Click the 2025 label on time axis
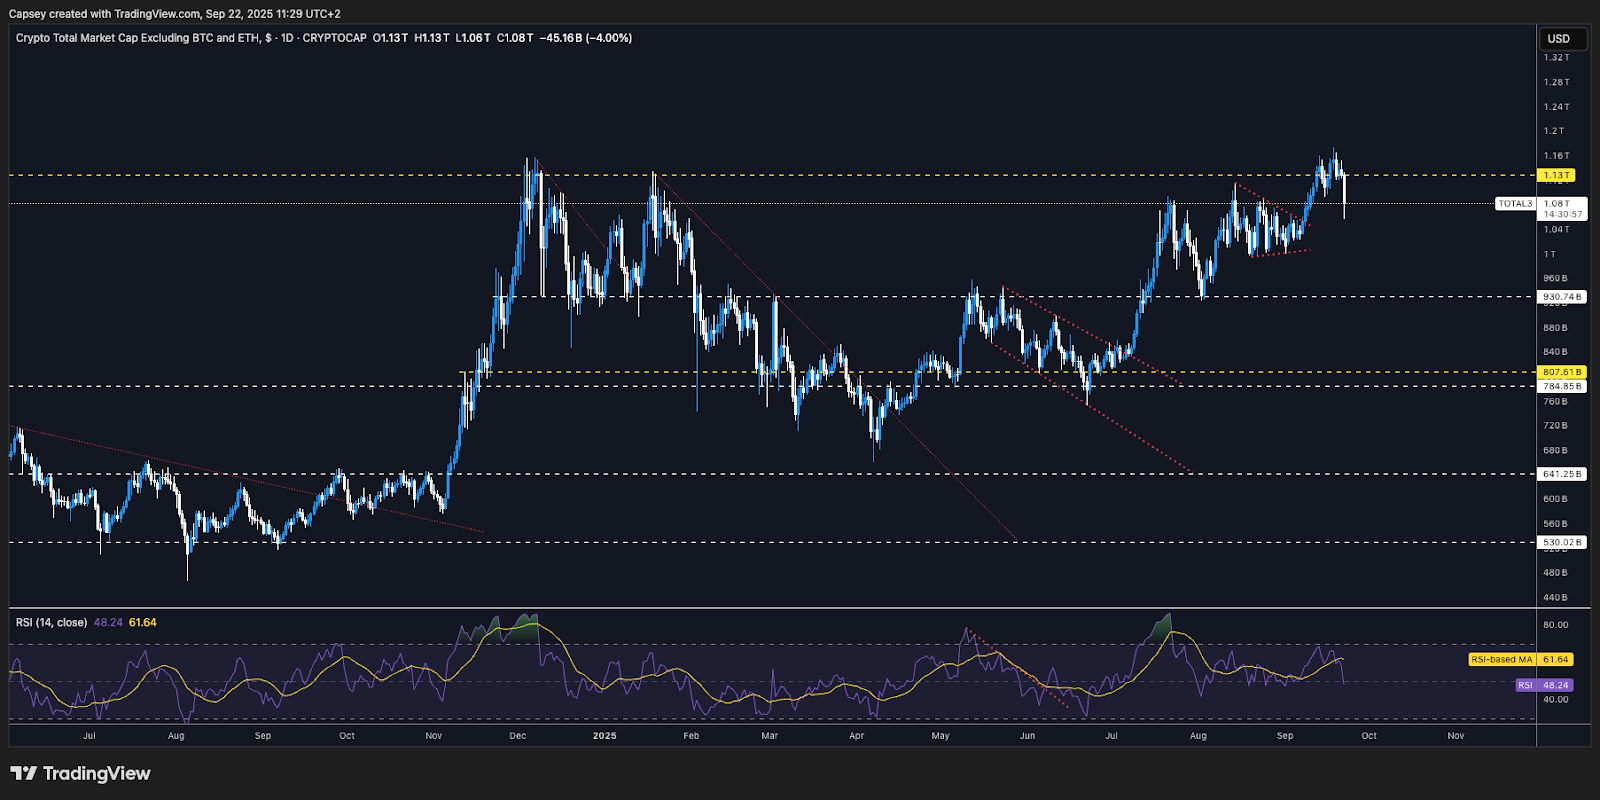The image size is (1600, 800). point(604,736)
